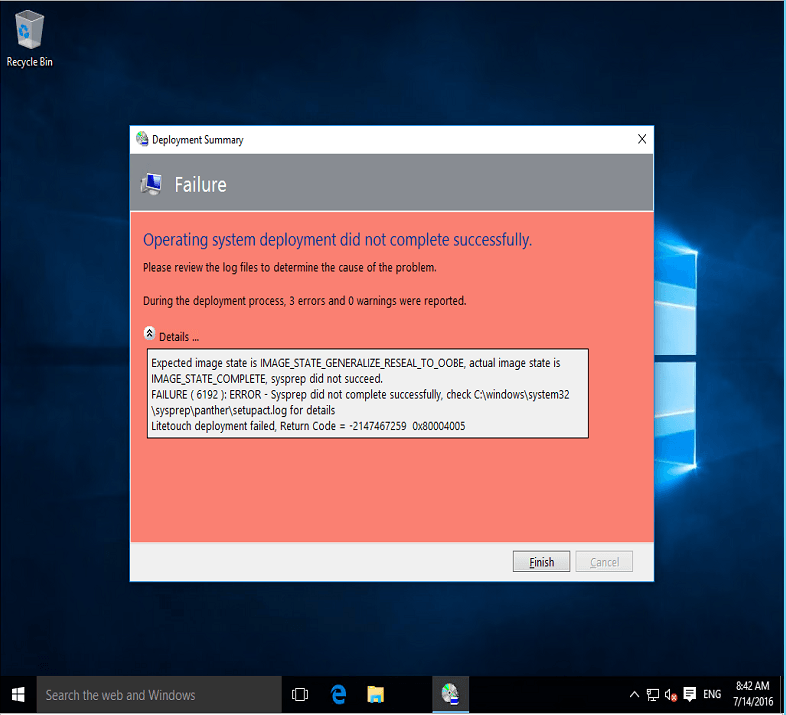Click the Deployment Summary title bar icon
Viewport: 786px width, 715px height.
pyautogui.click(x=142, y=139)
